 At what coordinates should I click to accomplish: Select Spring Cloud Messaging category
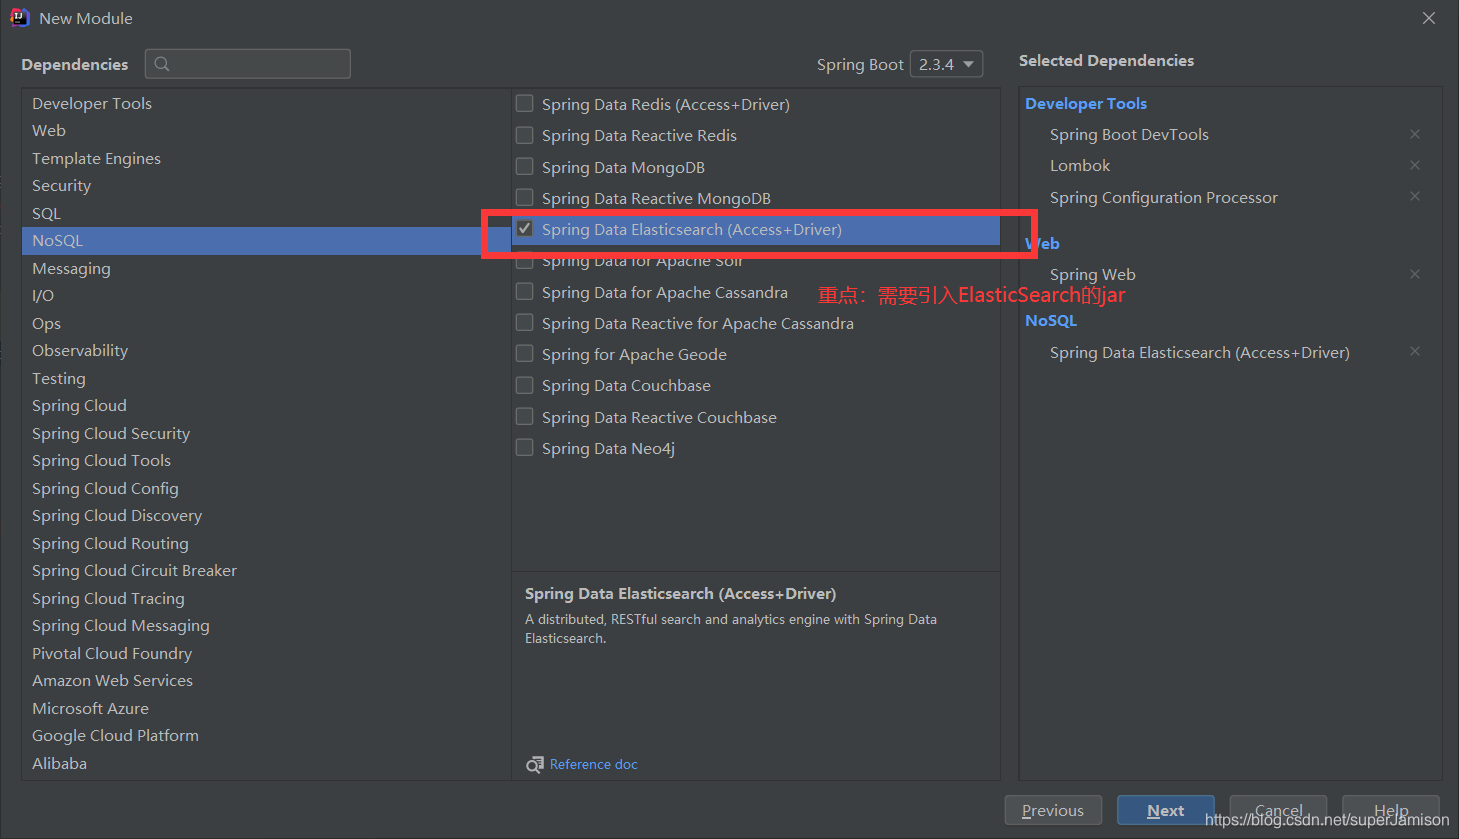pos(266,625)
